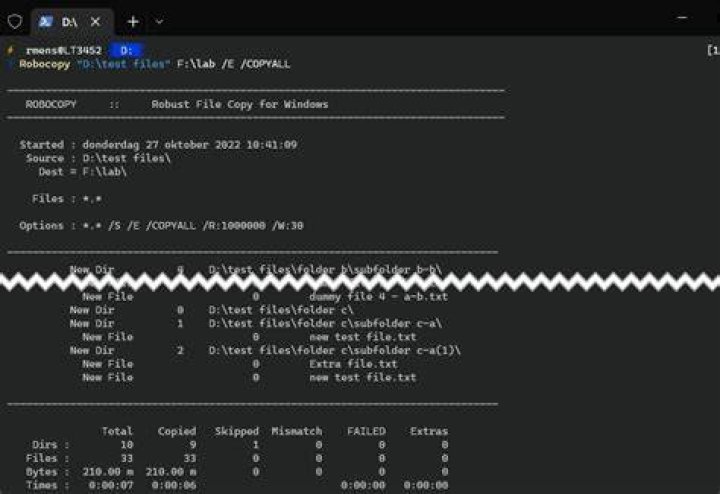
Task: Click the Copied column header
Action: (177, 431)
